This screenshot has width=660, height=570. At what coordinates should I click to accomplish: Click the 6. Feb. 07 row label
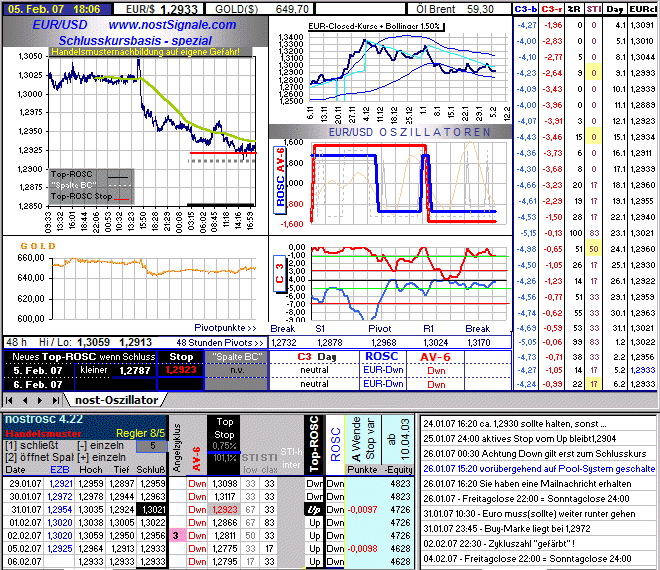tap(38, 384)
